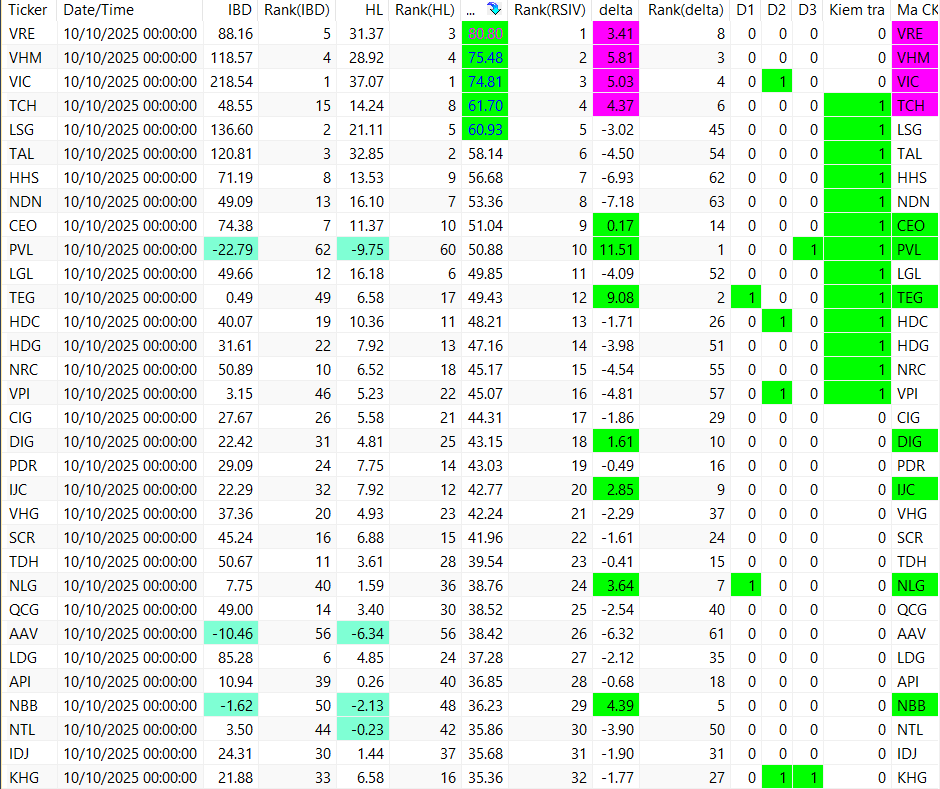The width and height of the screenshot is (940, 789).
Task: Select VRE in the Ticker column
Action: [22, 34]
